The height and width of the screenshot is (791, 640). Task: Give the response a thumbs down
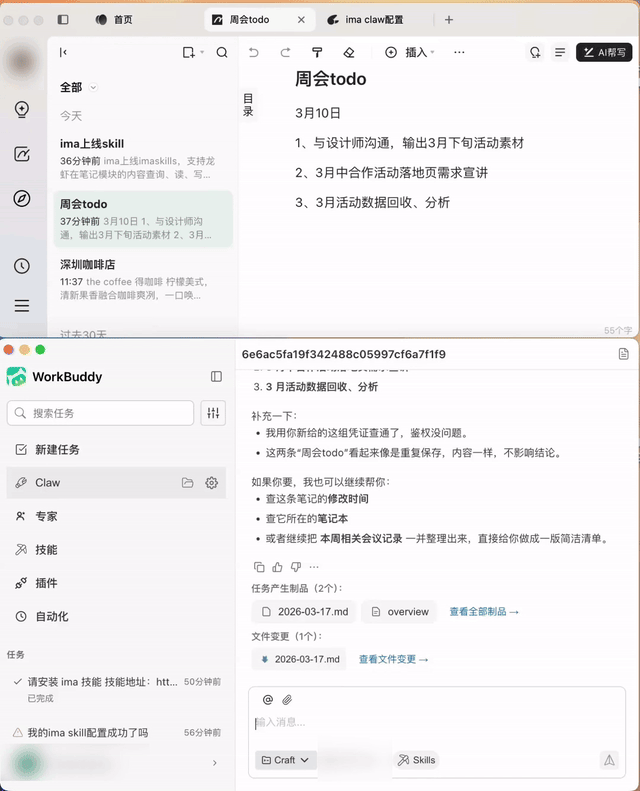click(x=296, y=567)
